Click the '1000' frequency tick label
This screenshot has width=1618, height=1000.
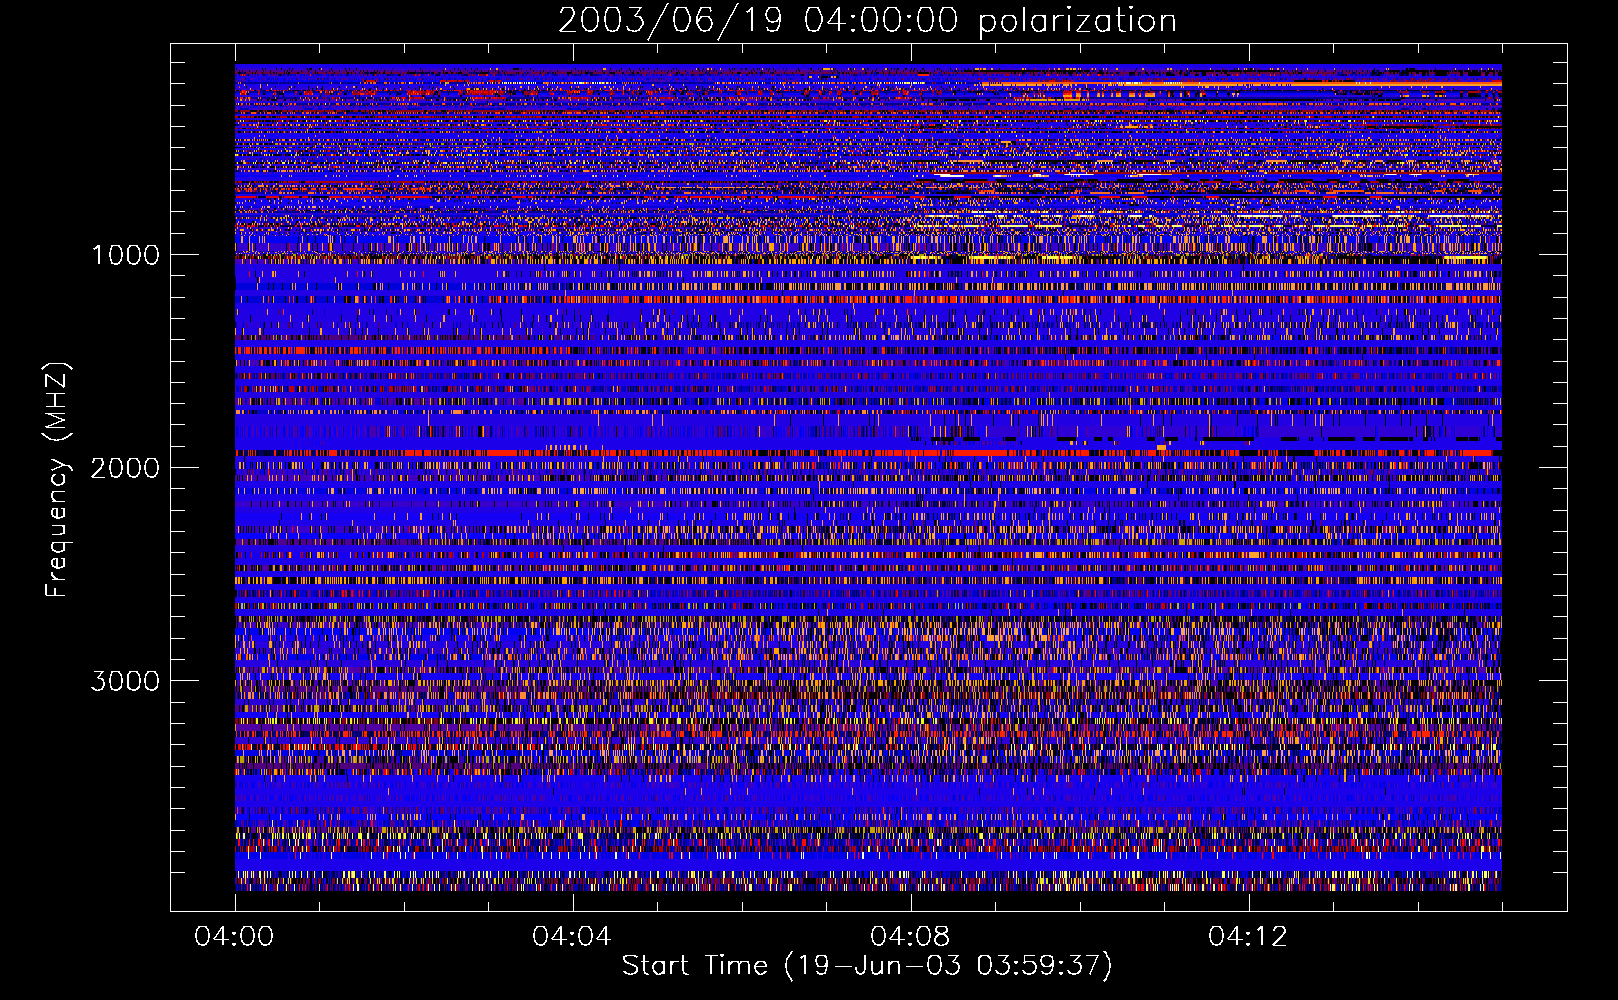125,255
